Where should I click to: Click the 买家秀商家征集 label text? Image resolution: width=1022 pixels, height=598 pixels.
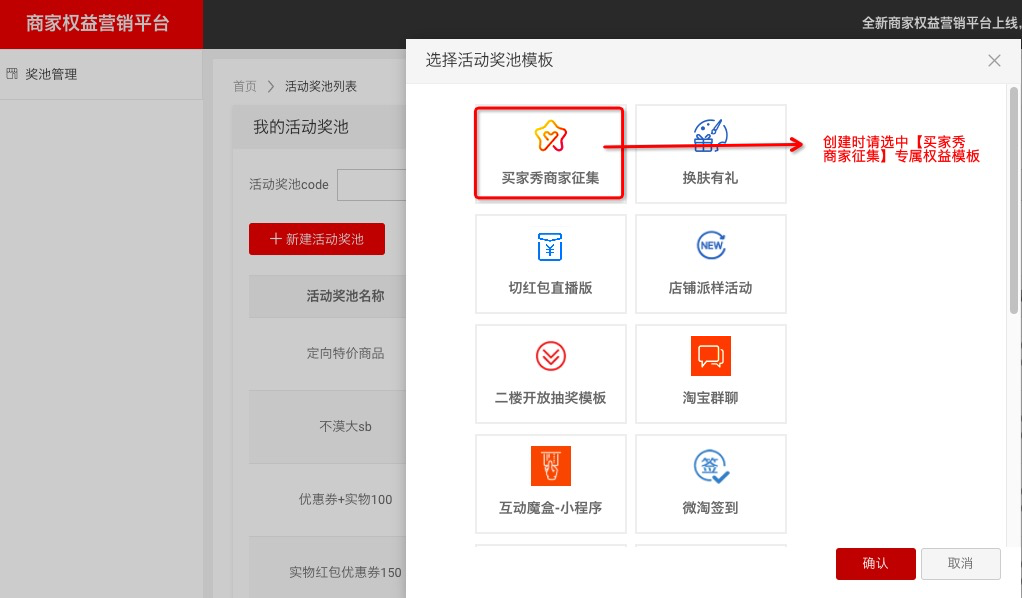550,178
